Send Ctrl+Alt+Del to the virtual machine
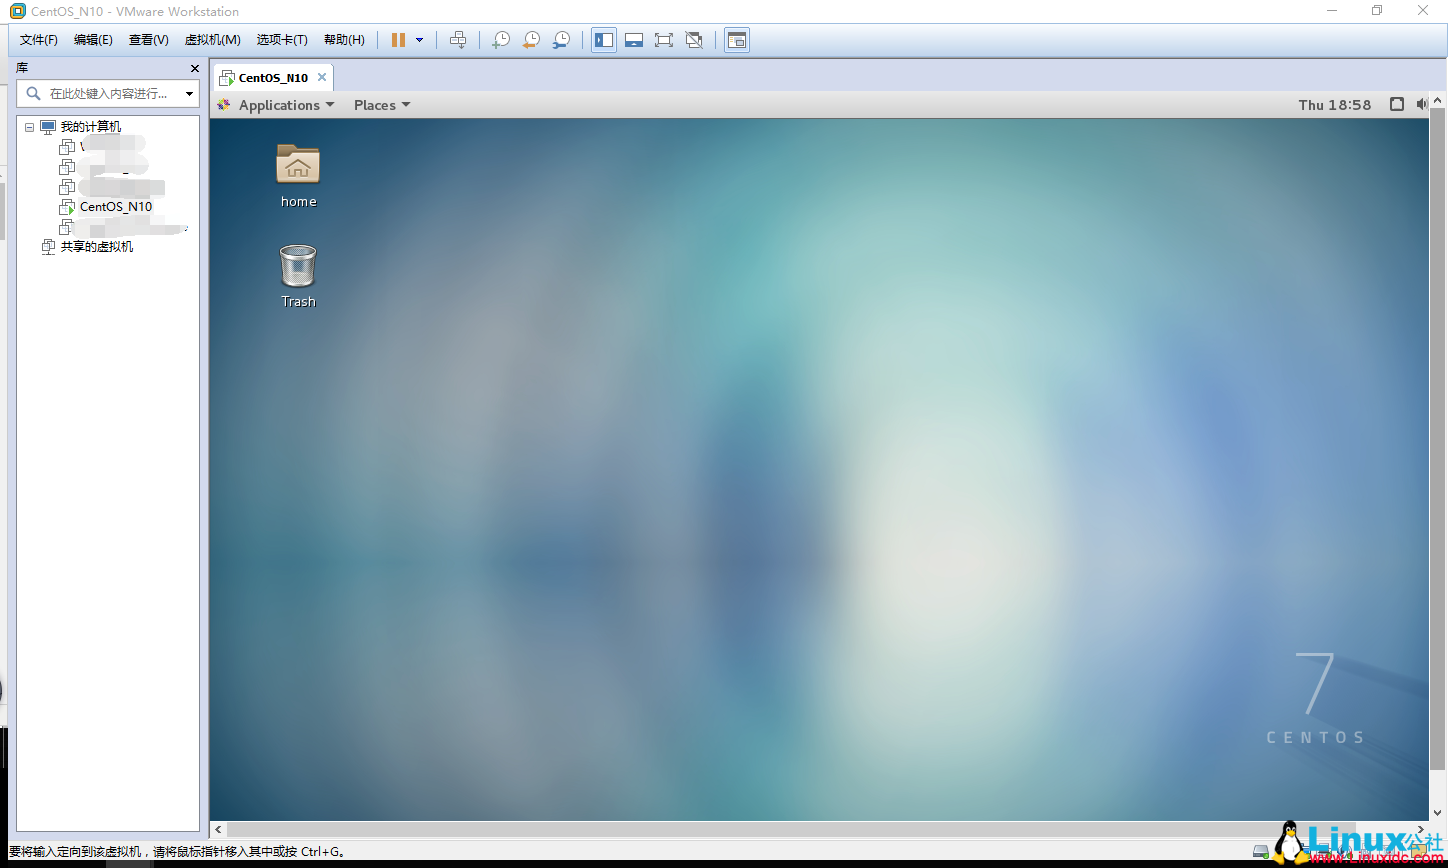Image resolution: width=1448 pixels, height=868 pixels. pos(458,39)
